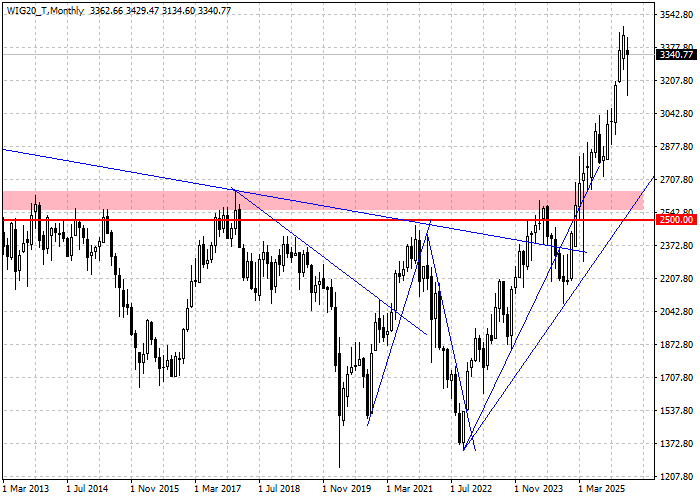Click the 2877.80 price axis label
This screenshot has height=500, width=700.
[676, 147]
